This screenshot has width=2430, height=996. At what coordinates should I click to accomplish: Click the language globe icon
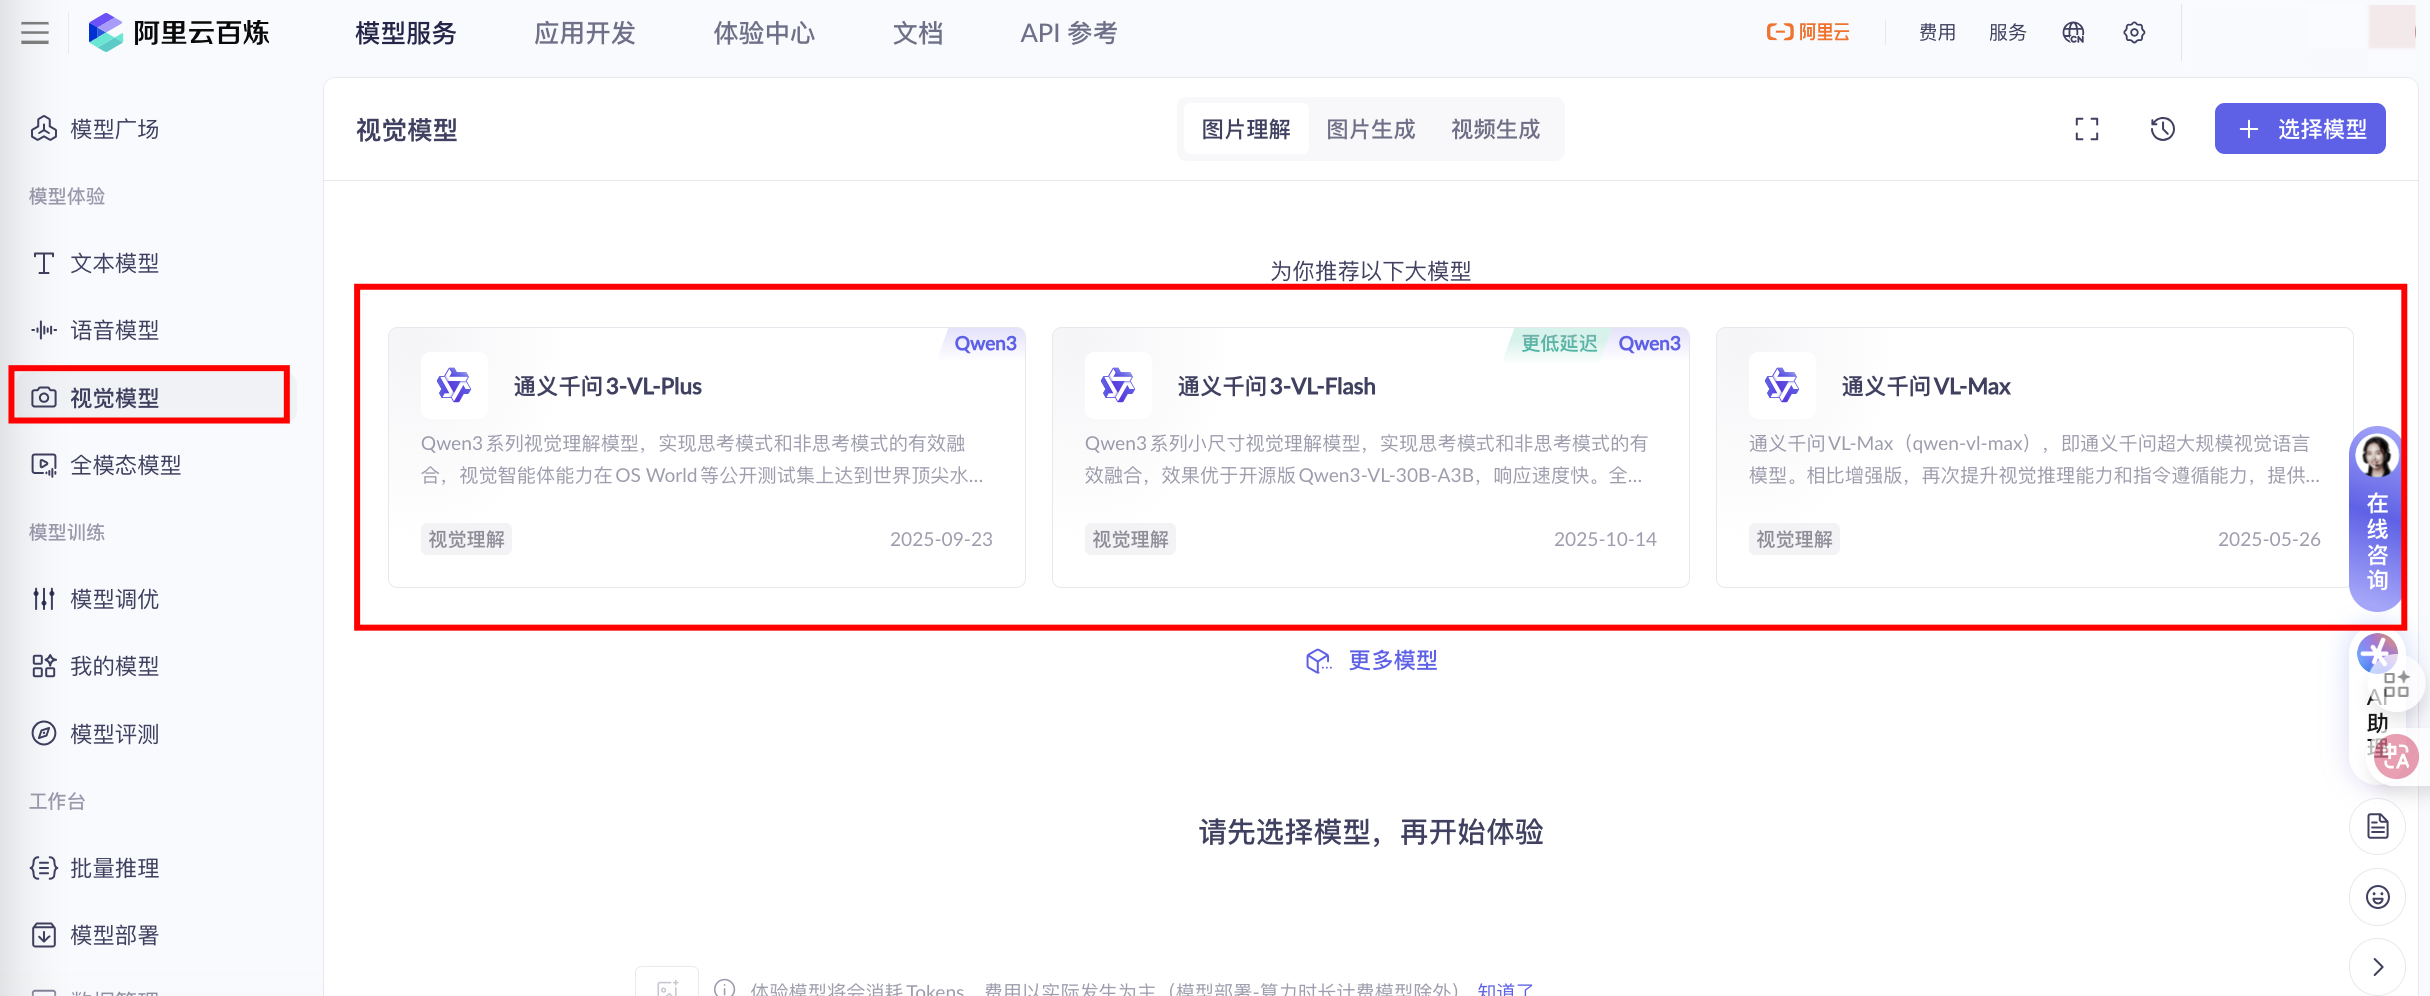click(2073, 33)
